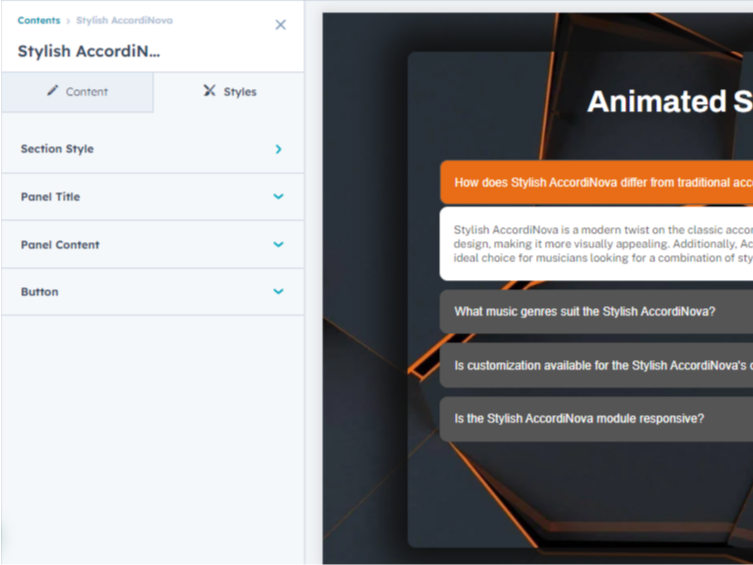Screen dimensions: 753x565
Task: Go back via Contents breadcrumb link
Action: (38, 20)
